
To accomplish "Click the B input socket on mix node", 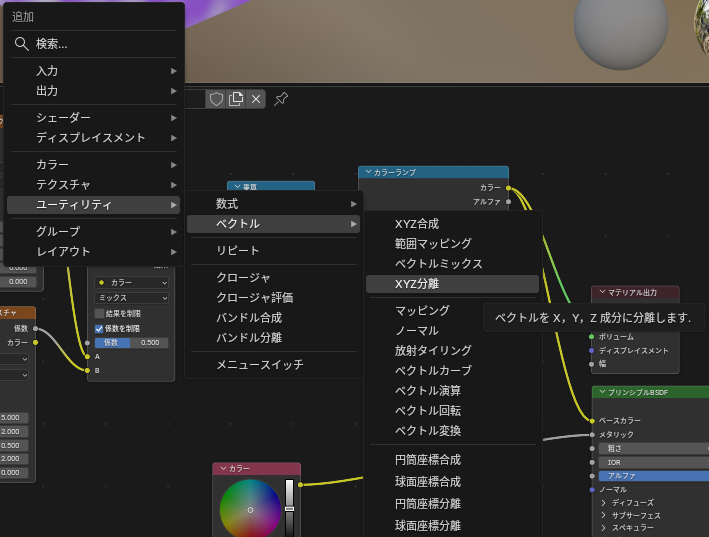I will (x=88, y=370).
